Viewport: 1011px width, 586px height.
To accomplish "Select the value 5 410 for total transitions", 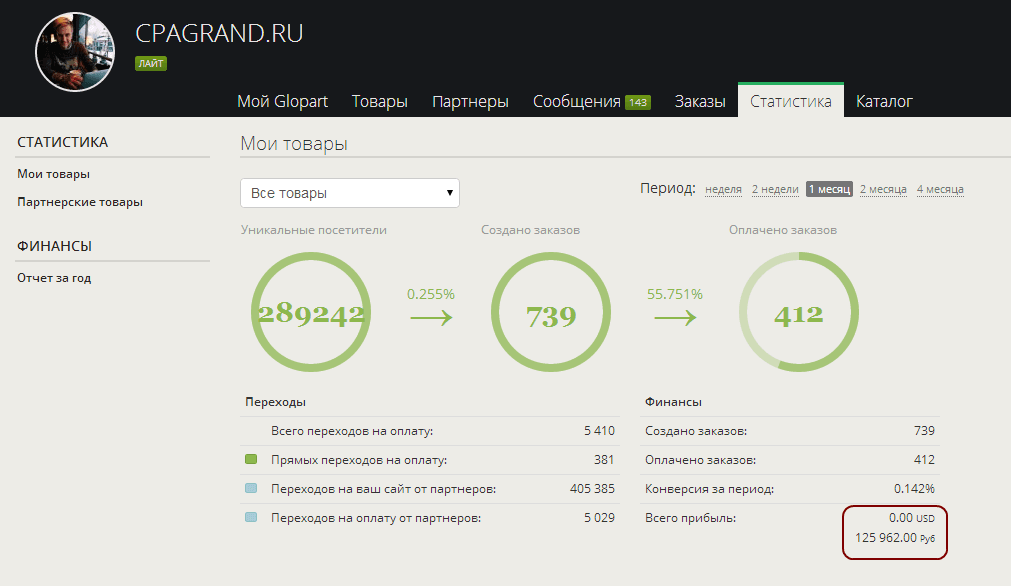I will tap(599, 431).
